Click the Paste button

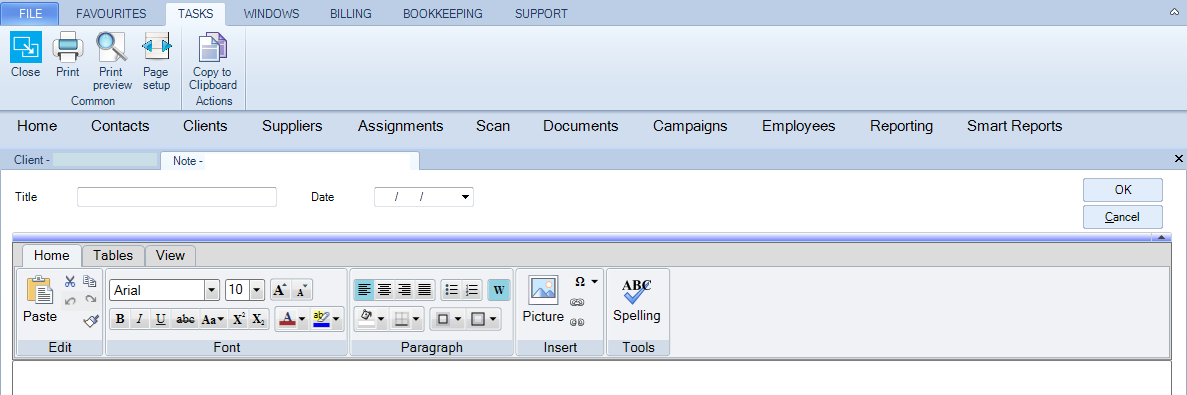40,300
